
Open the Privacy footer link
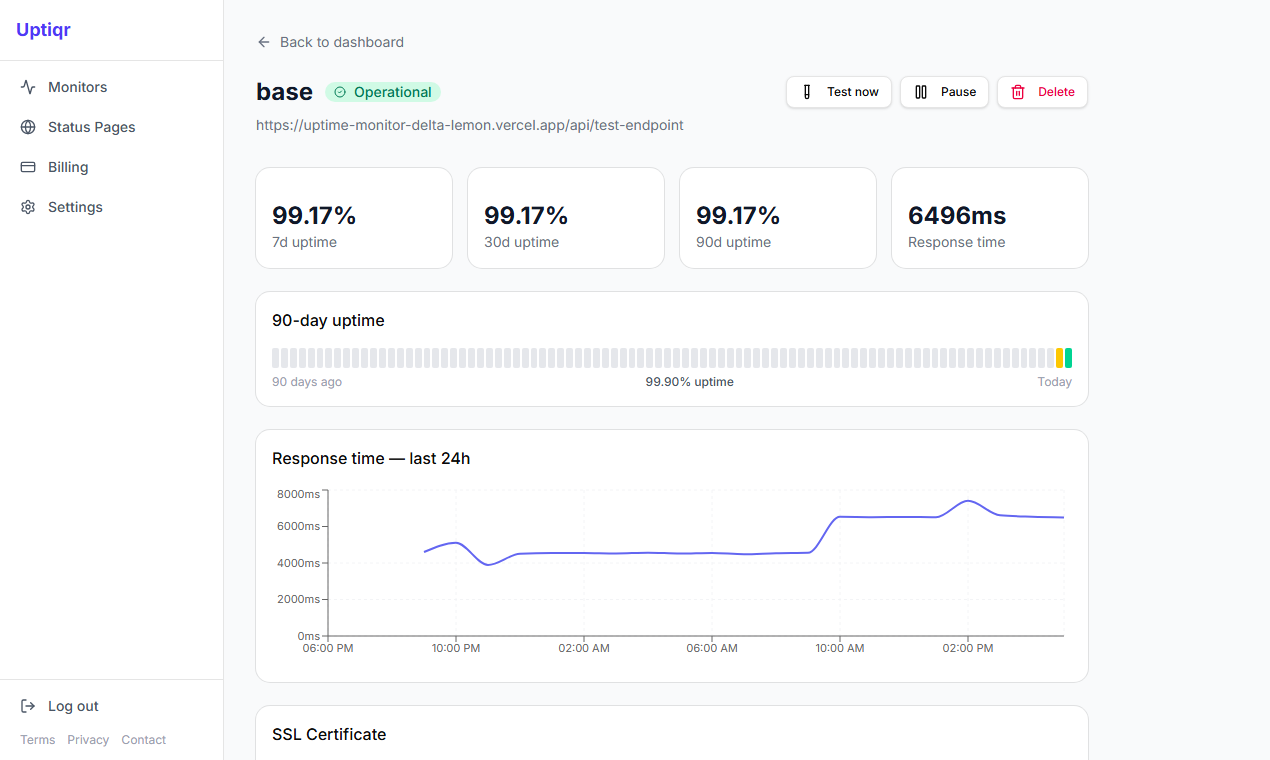coord(88,740)
